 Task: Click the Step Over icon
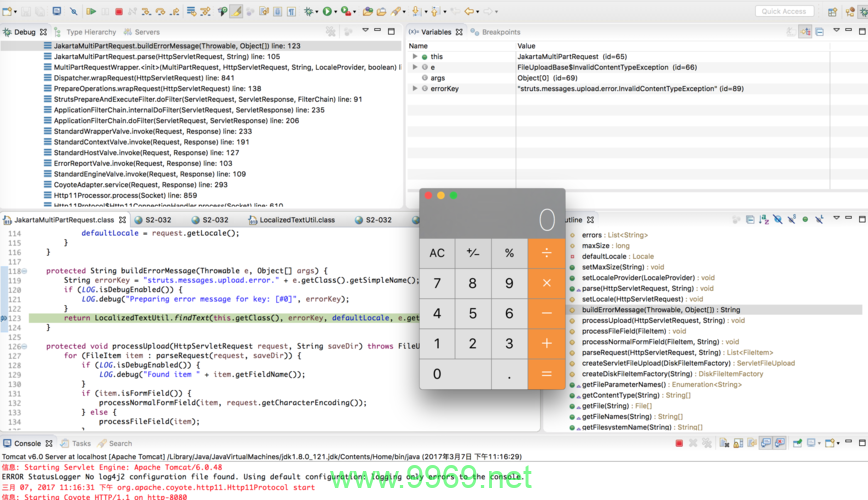(x=160, y=12)
